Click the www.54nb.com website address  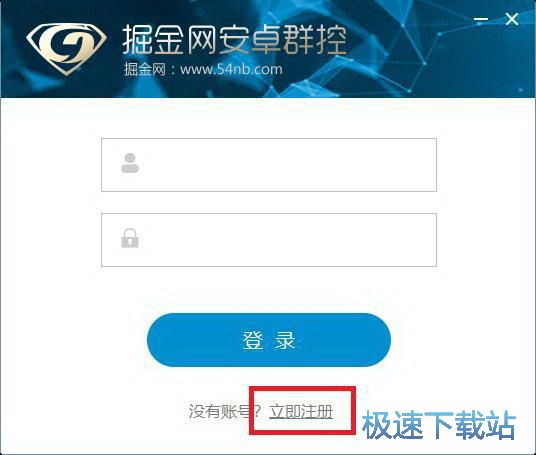coord(231,69)
